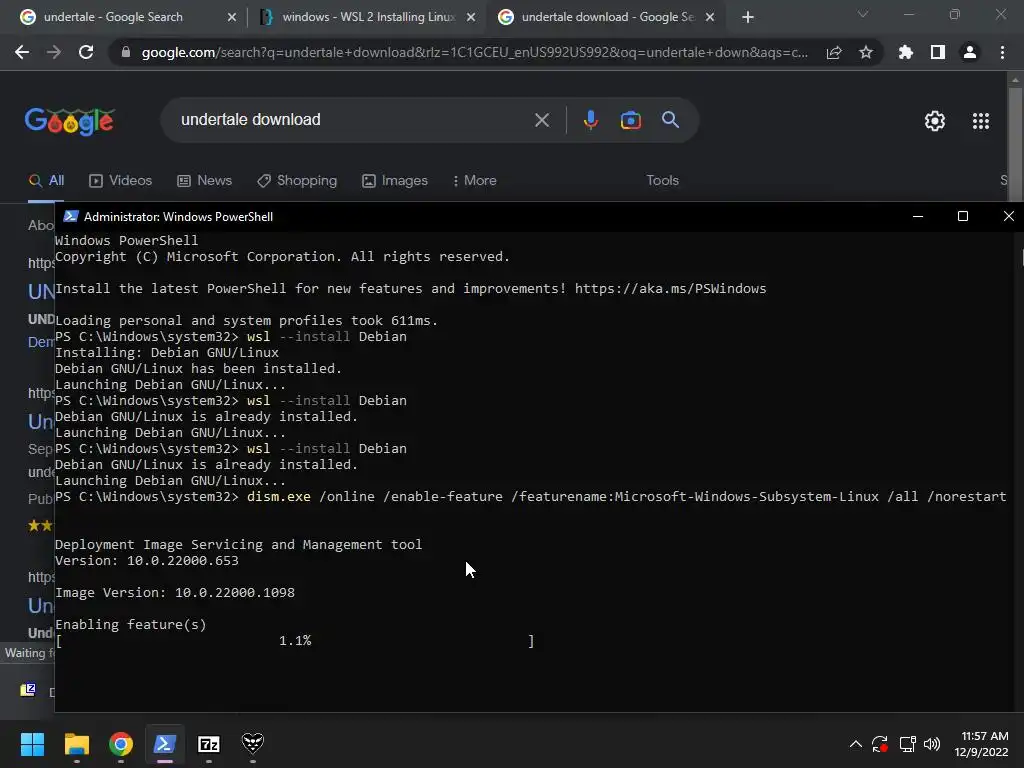Go forward in Chrome browser history
This screenshot has width=1024, height=768.
54,52
